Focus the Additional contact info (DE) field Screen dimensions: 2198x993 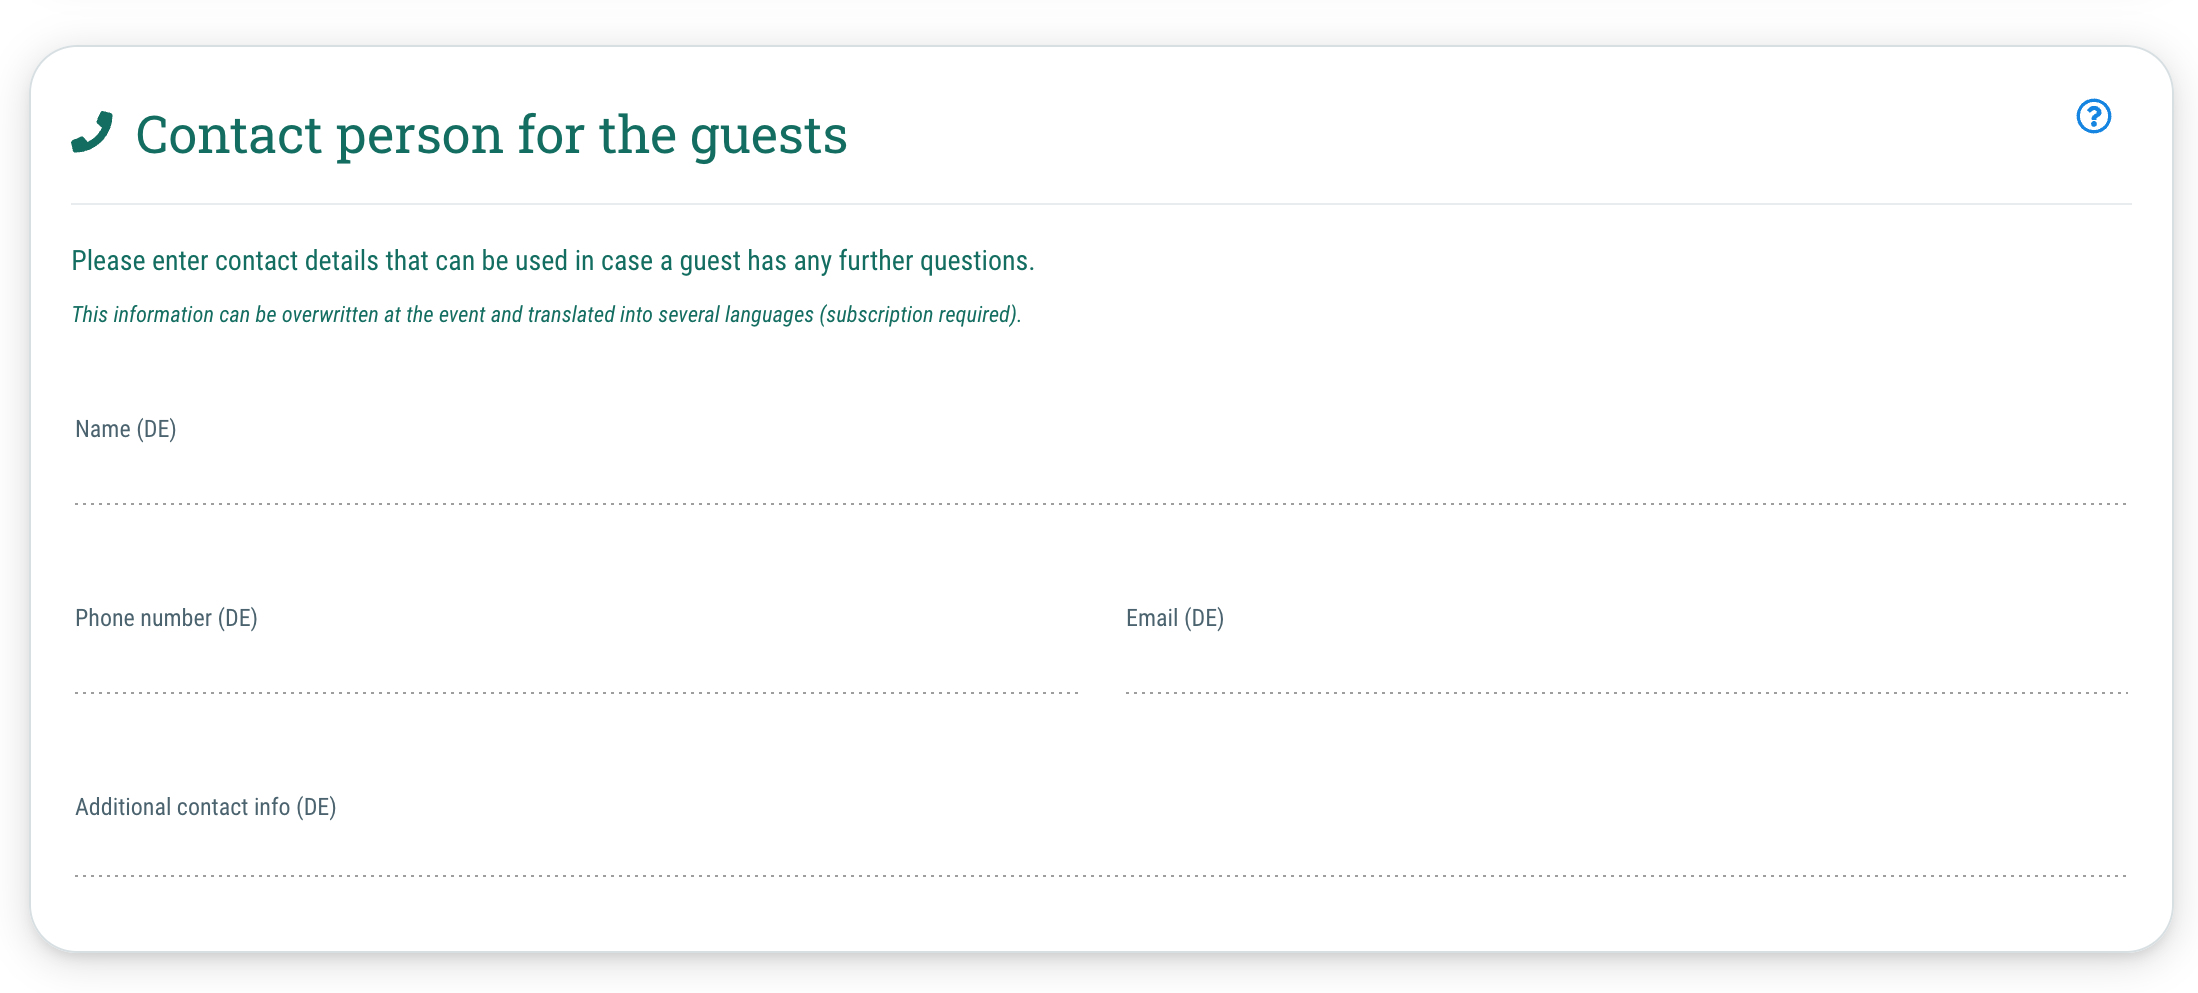1100,853
